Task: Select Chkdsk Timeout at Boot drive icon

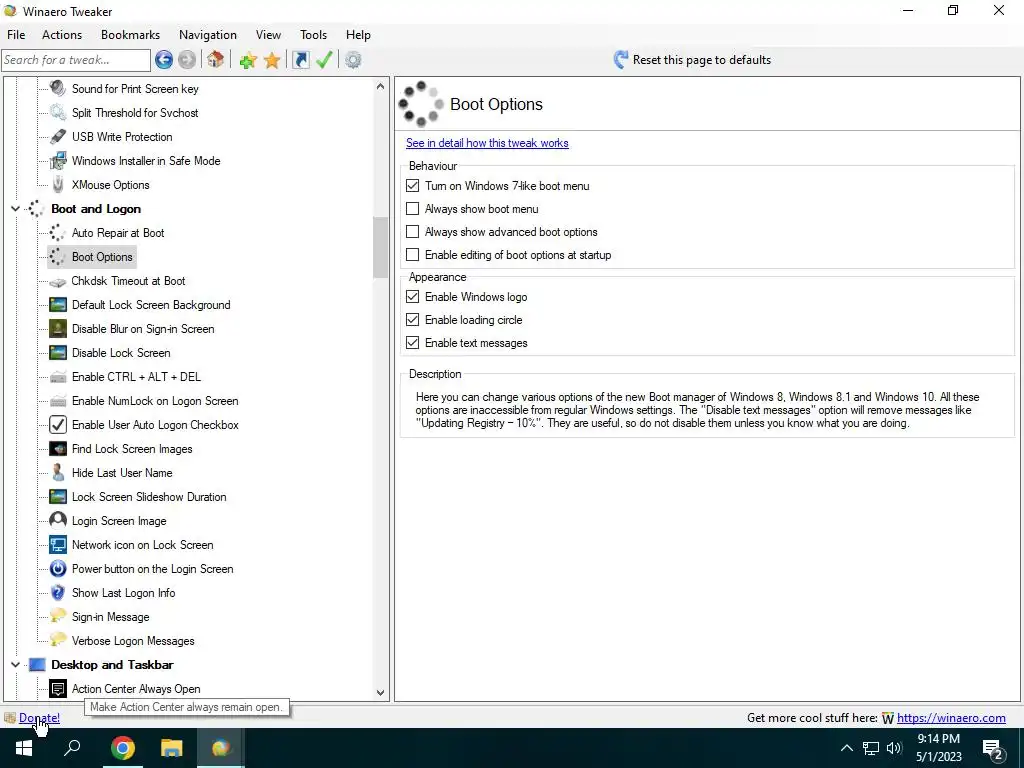Action: pyautogui.click(x=58, y=281)
